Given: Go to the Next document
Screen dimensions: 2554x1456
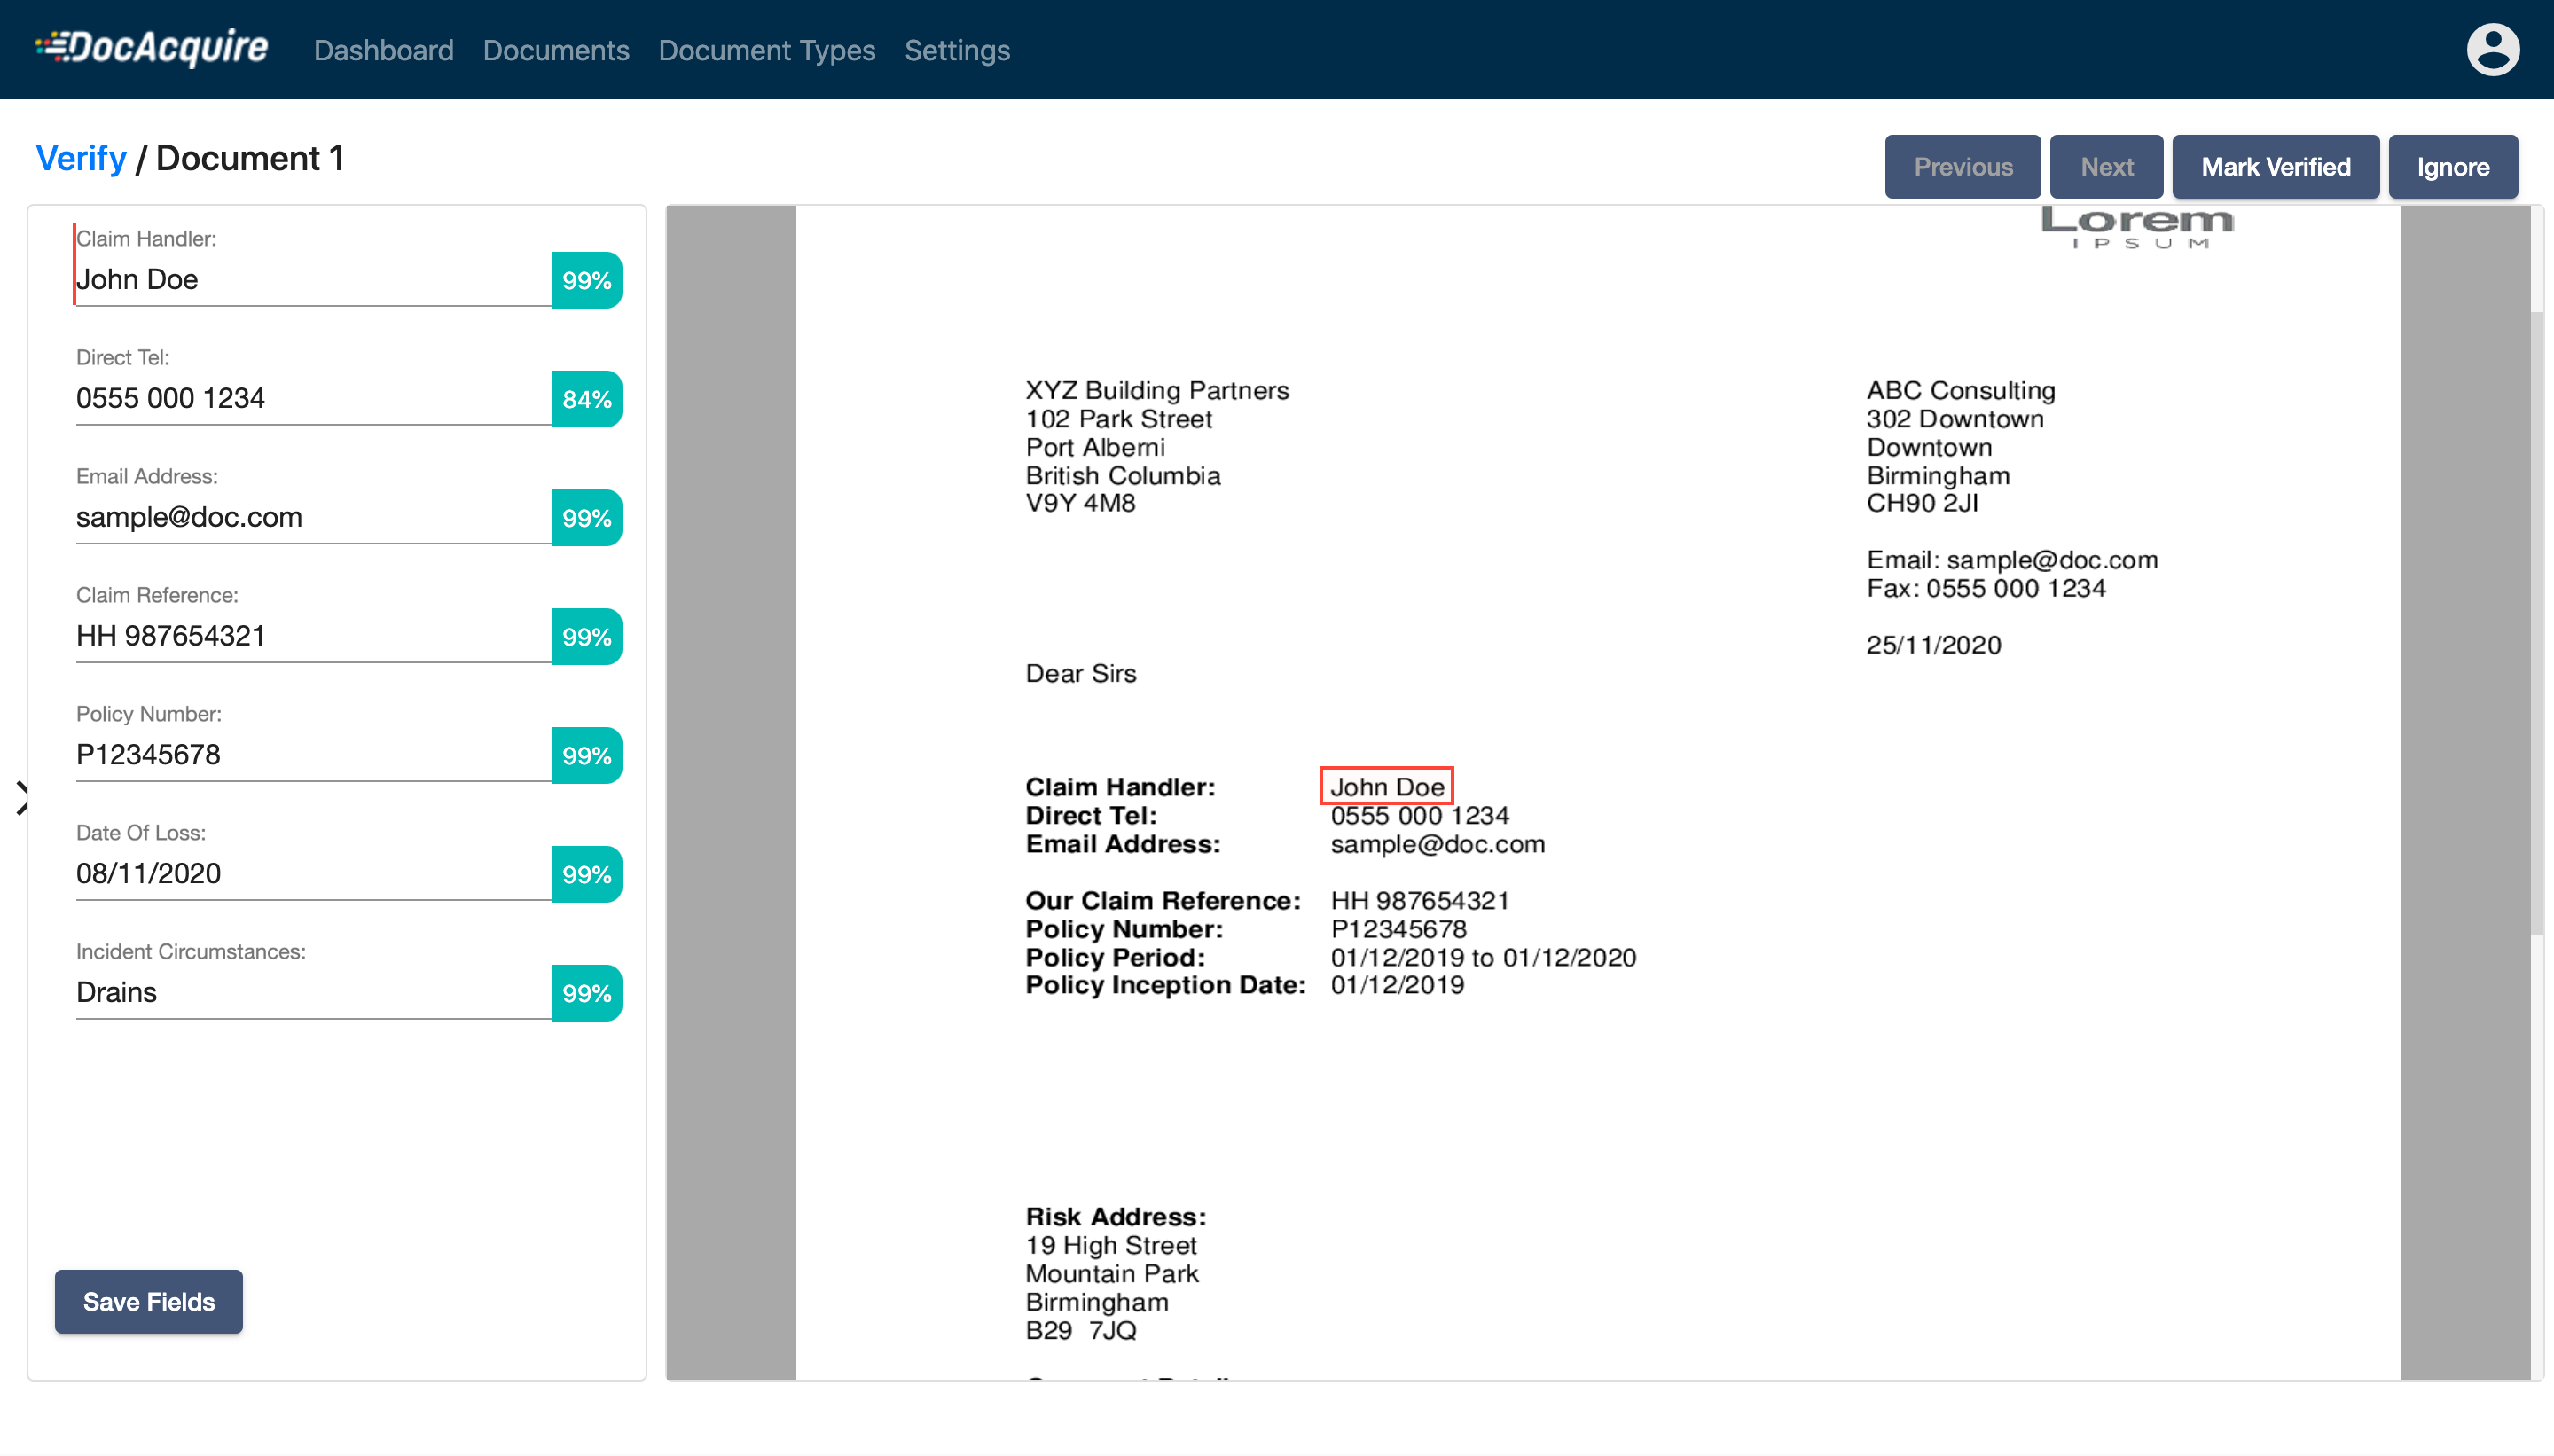Looking at the screenshot, I should 2106,167.
